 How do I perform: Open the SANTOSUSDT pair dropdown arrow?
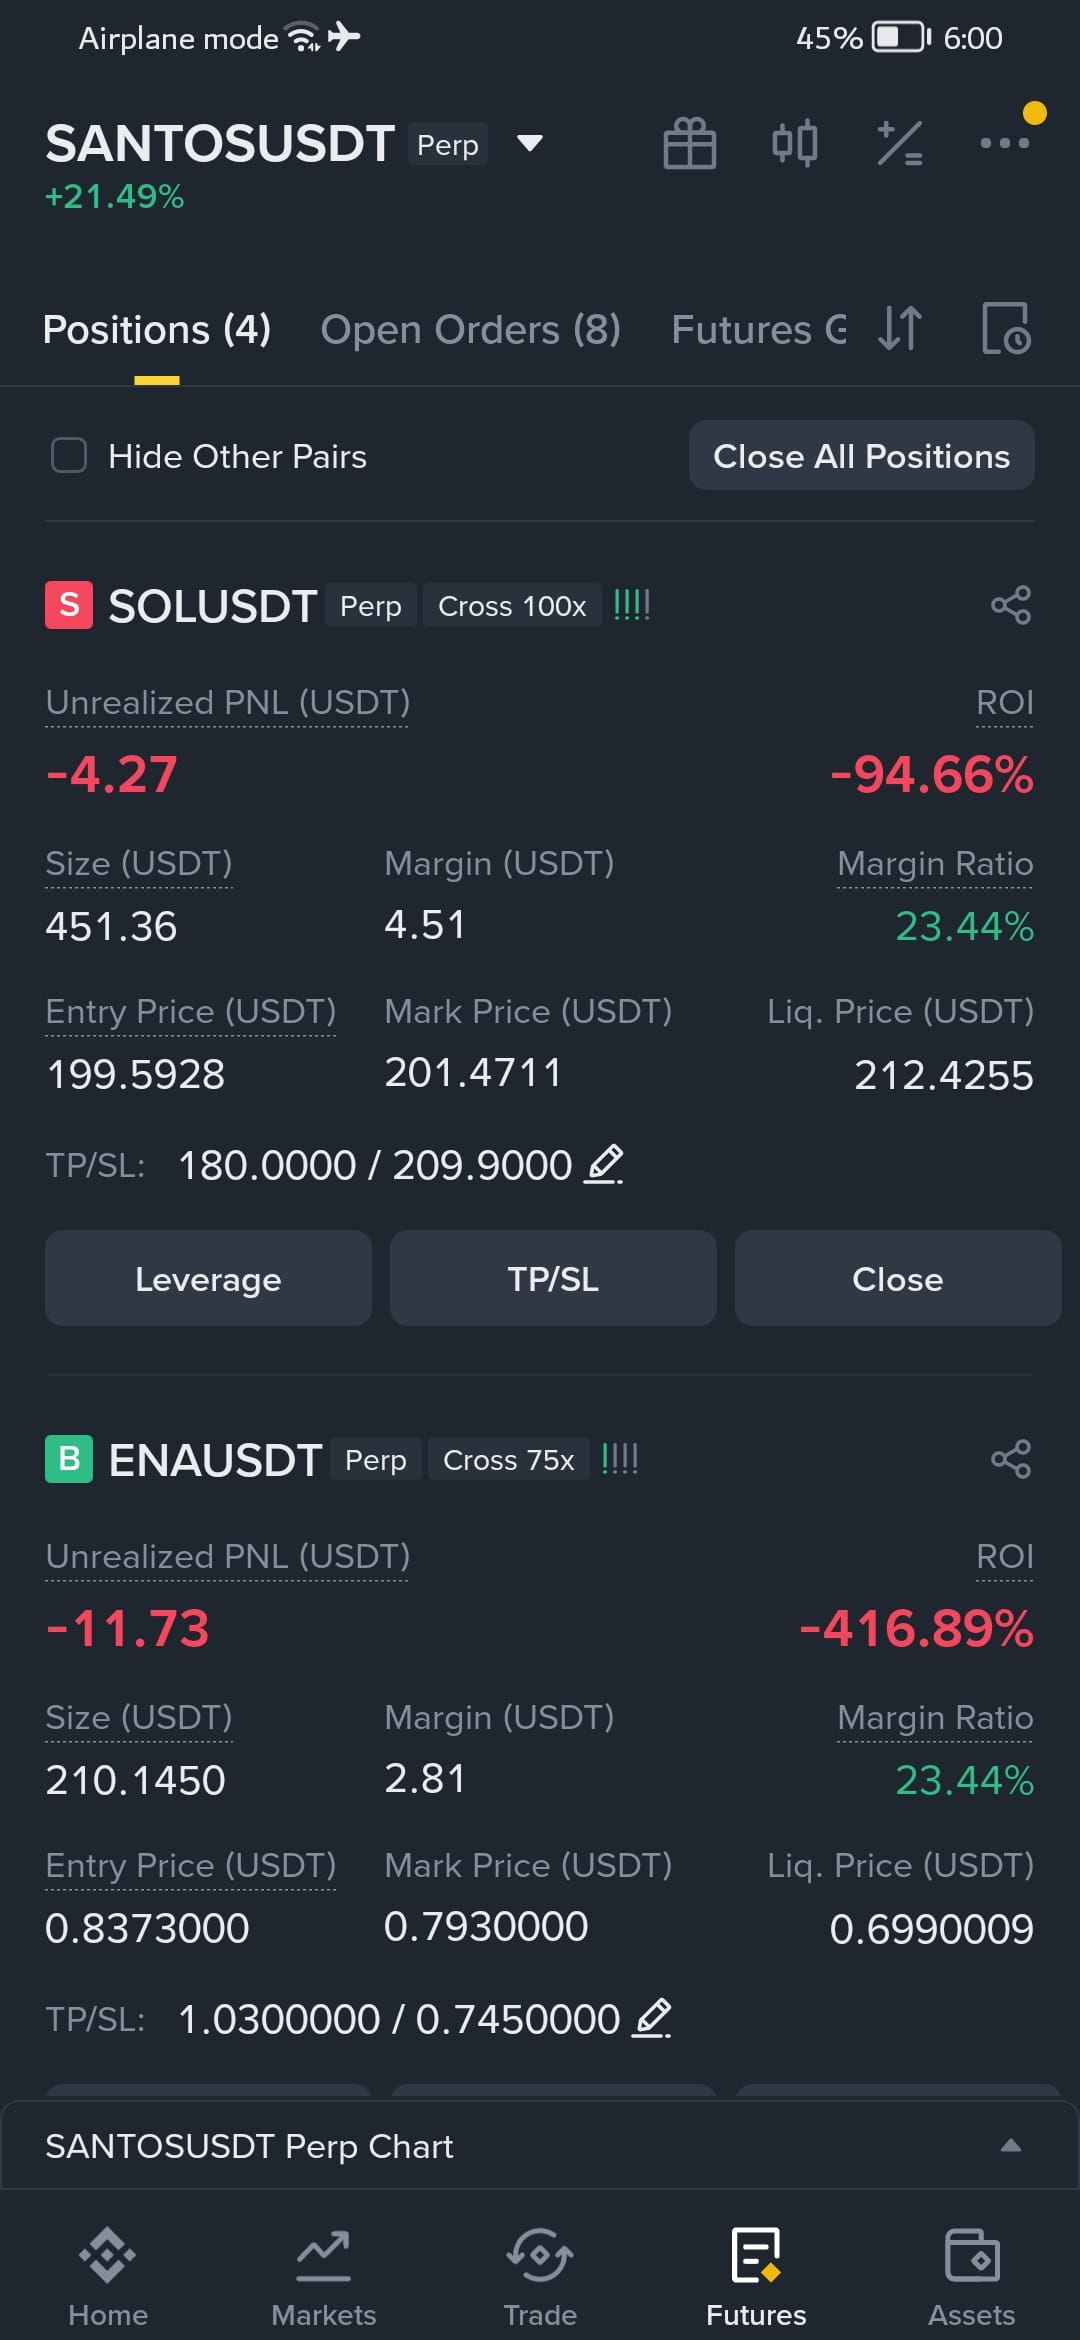[x=530, y=143]
